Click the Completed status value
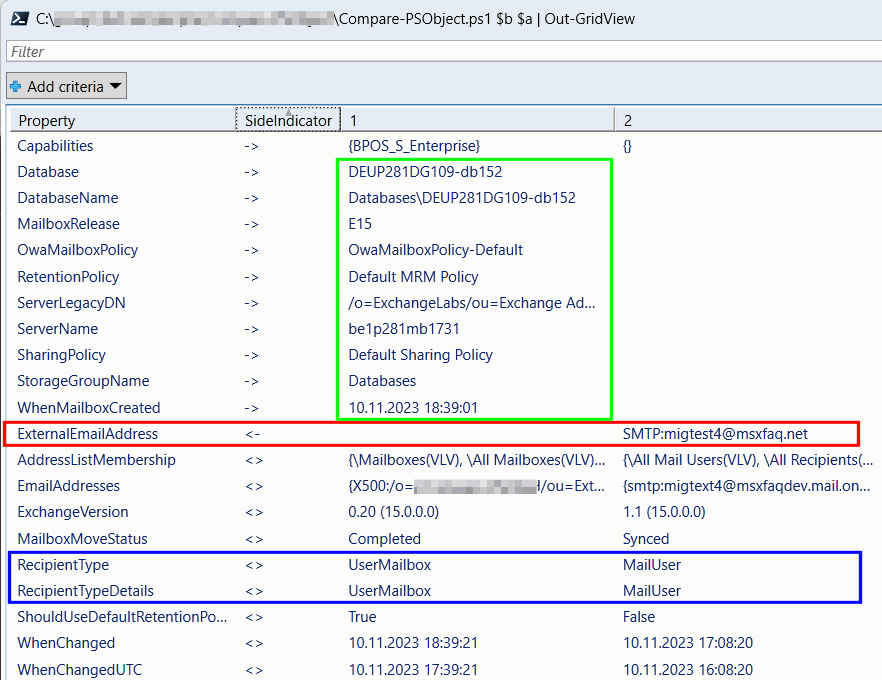882x680 pixels. pos(384,539)
